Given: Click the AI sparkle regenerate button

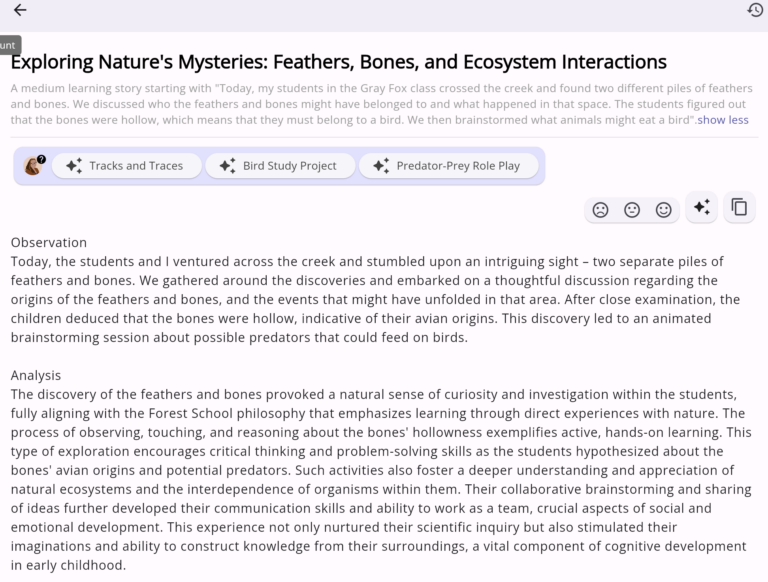Looking at the screenshot, I should click(x=702, y=207).
